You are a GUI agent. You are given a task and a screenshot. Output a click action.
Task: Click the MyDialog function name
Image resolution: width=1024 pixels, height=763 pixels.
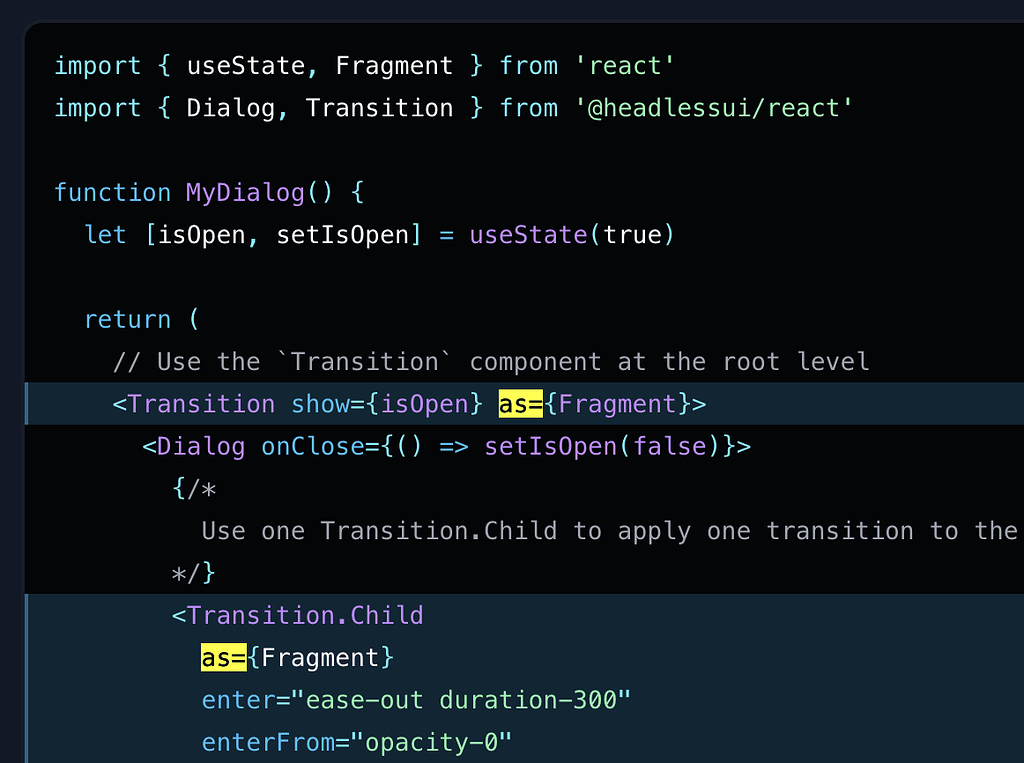click(246, 193)
